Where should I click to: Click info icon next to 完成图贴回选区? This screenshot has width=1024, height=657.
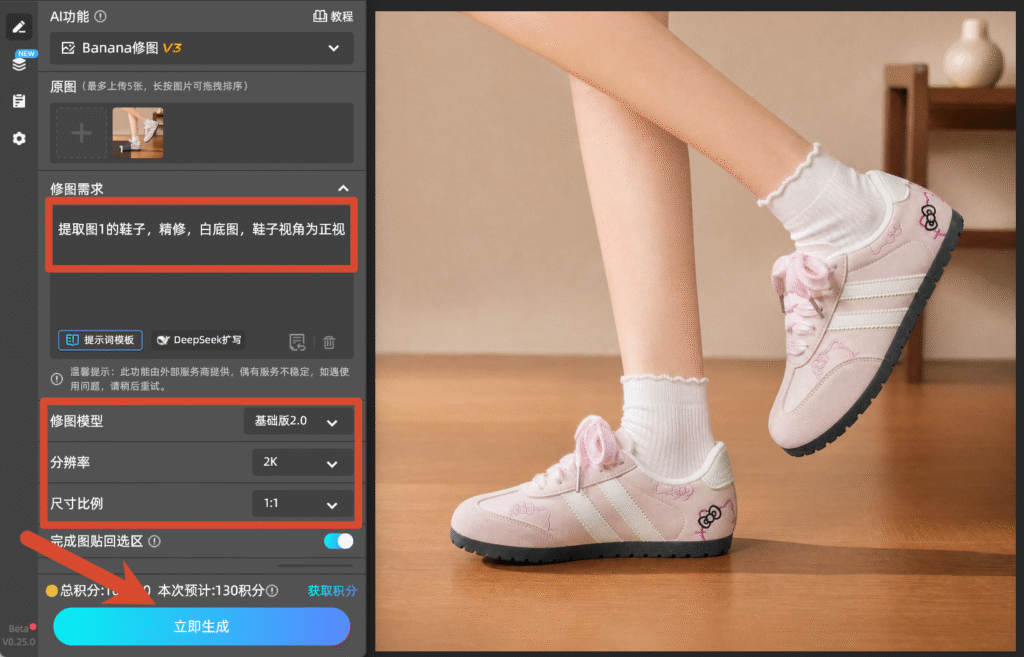click(x=155, y=541)
